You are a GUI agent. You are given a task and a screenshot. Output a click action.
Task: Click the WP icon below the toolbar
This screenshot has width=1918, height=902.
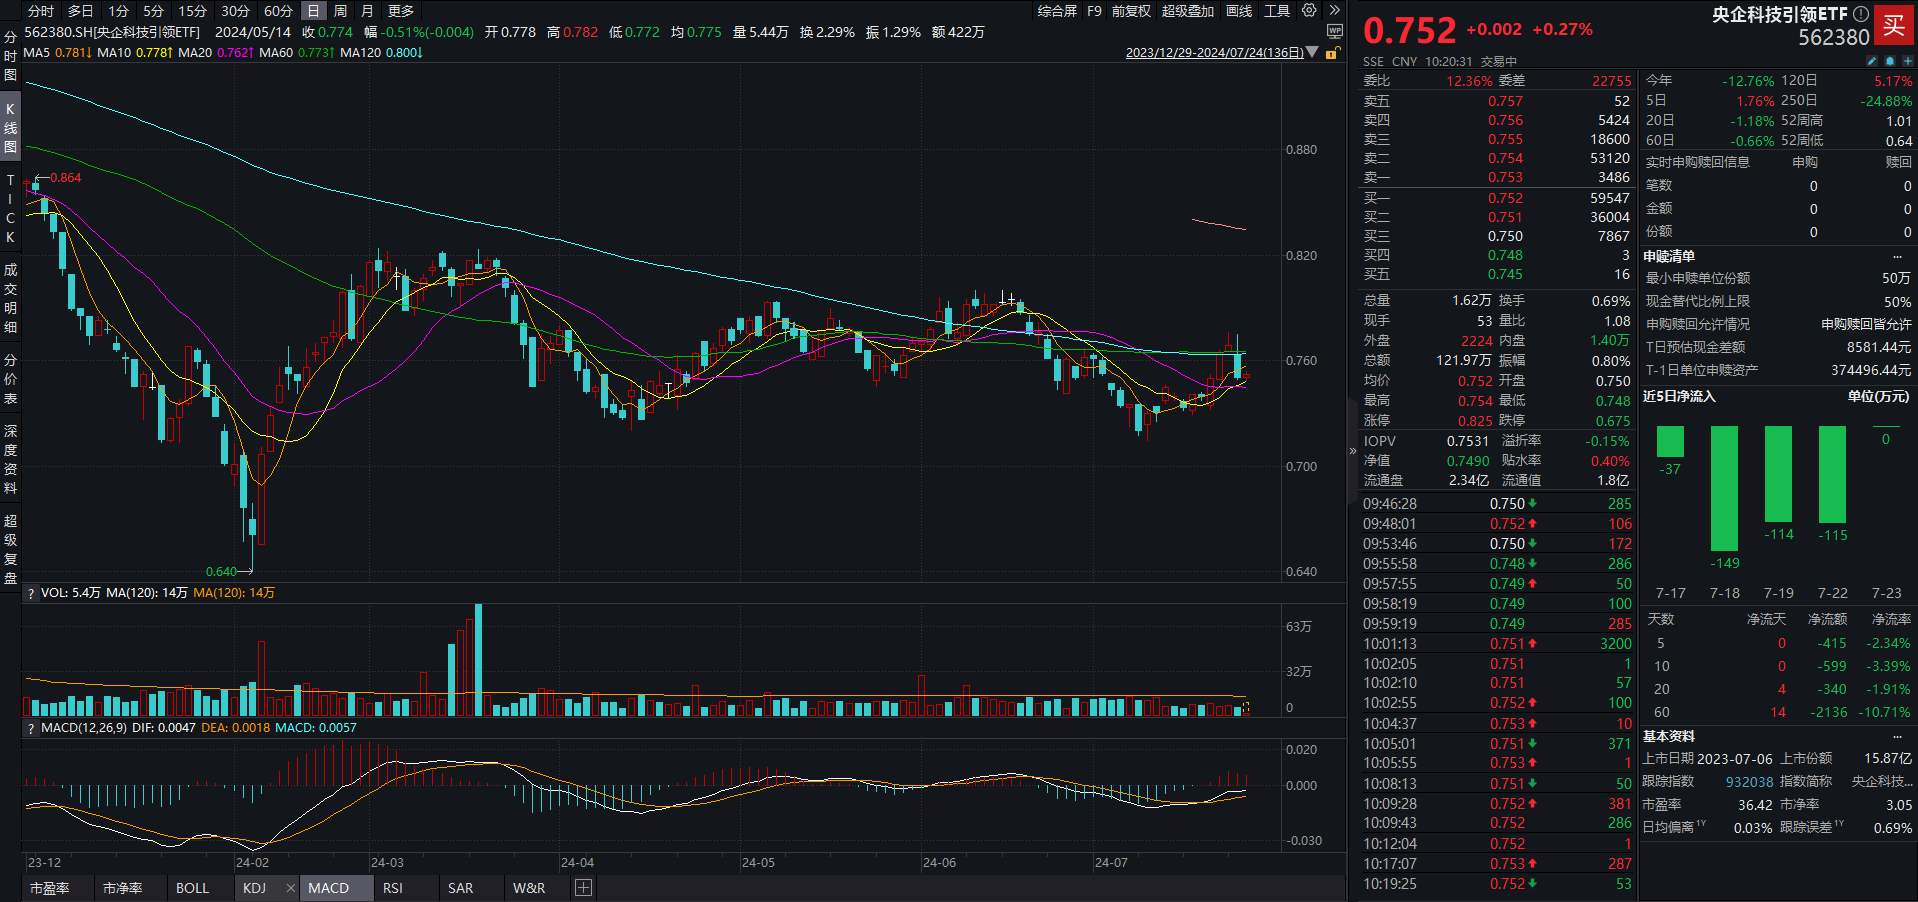[1334, 32]
